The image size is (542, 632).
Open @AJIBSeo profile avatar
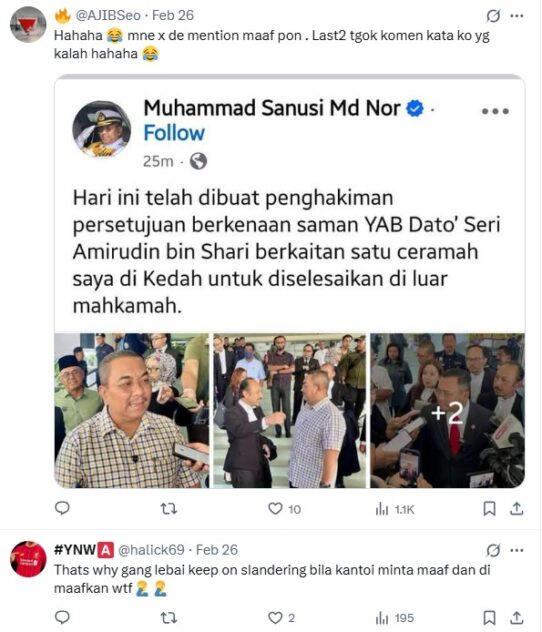point(28,25)
